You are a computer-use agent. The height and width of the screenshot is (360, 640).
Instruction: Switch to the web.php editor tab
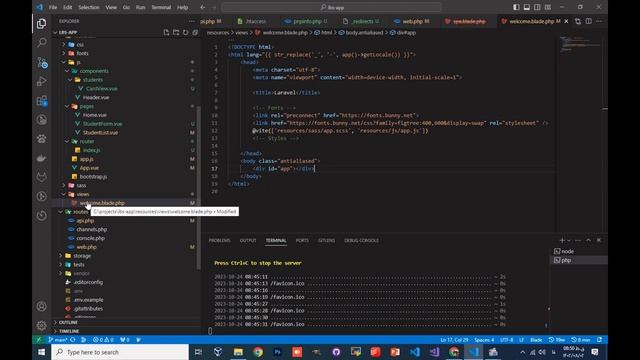[x=413, y=21]
